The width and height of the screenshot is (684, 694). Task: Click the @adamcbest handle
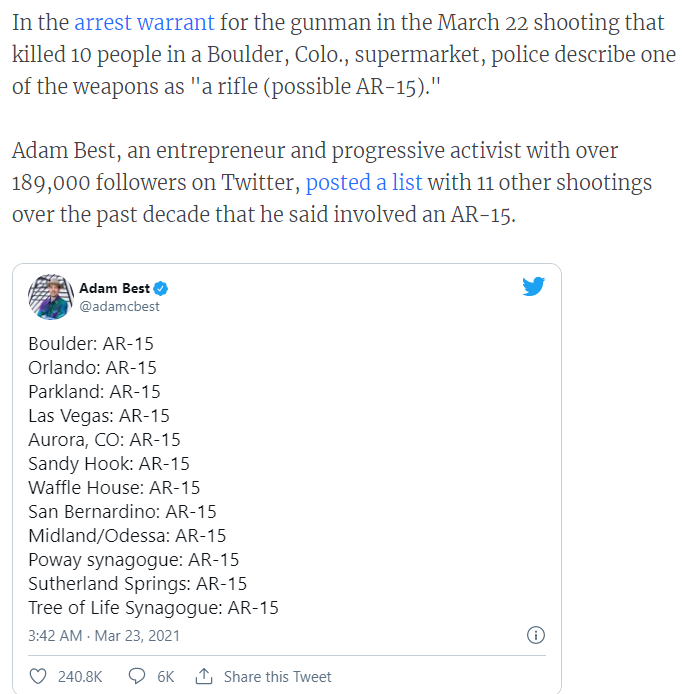120,306
